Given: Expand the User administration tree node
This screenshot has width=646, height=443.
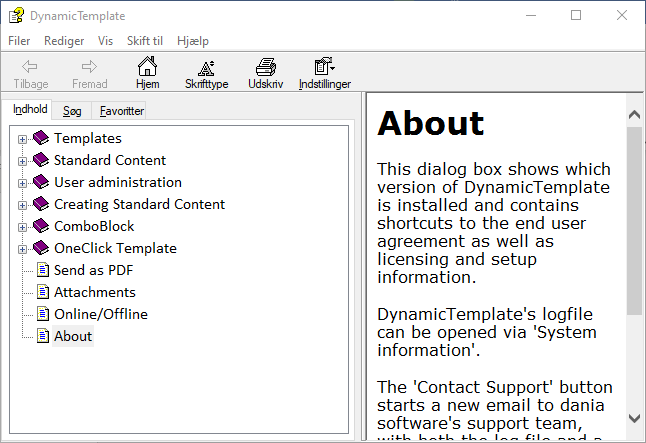Looking at the screenshot, I should click(x=22, y=183).
